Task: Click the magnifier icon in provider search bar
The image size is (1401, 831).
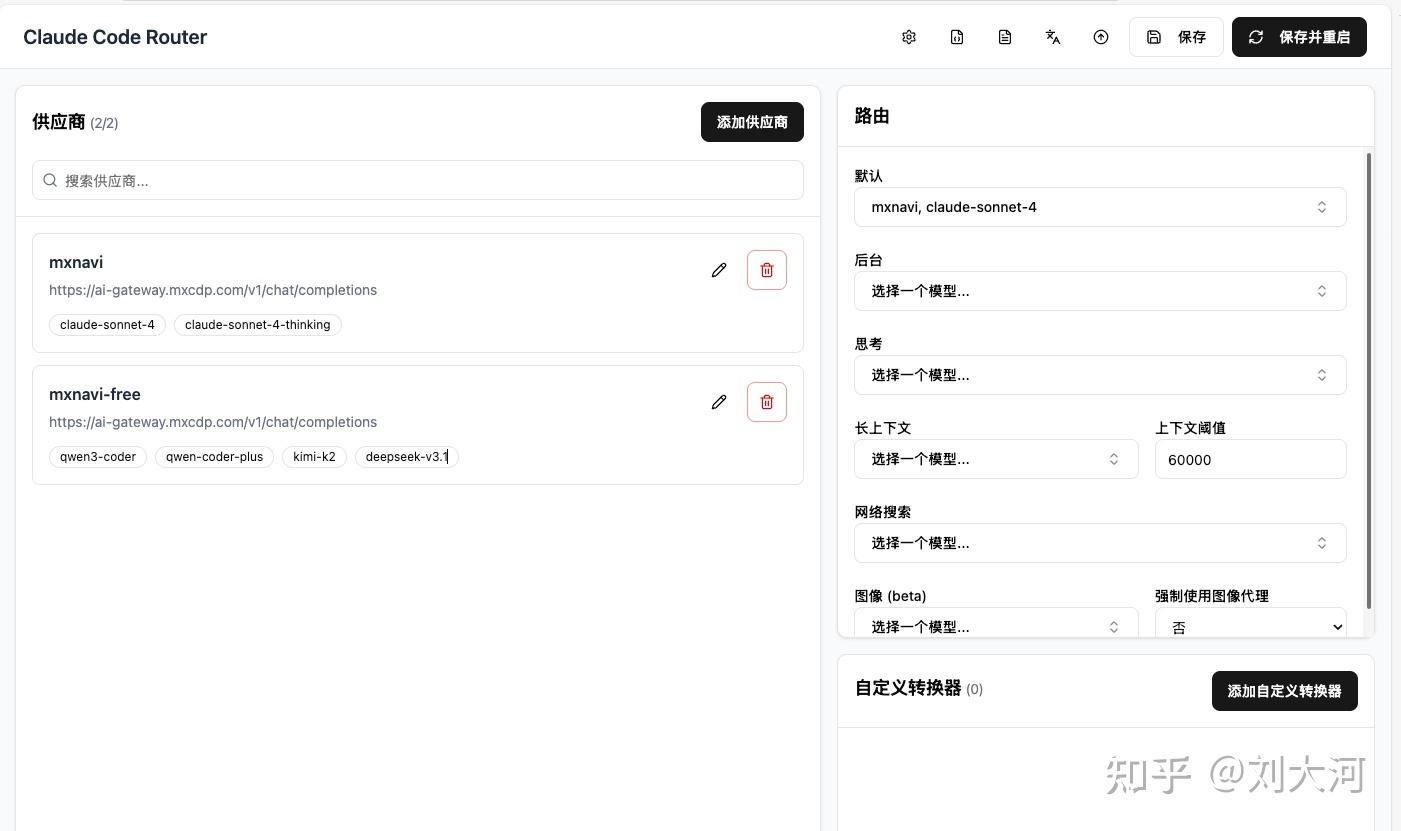Action: [50, 180]
